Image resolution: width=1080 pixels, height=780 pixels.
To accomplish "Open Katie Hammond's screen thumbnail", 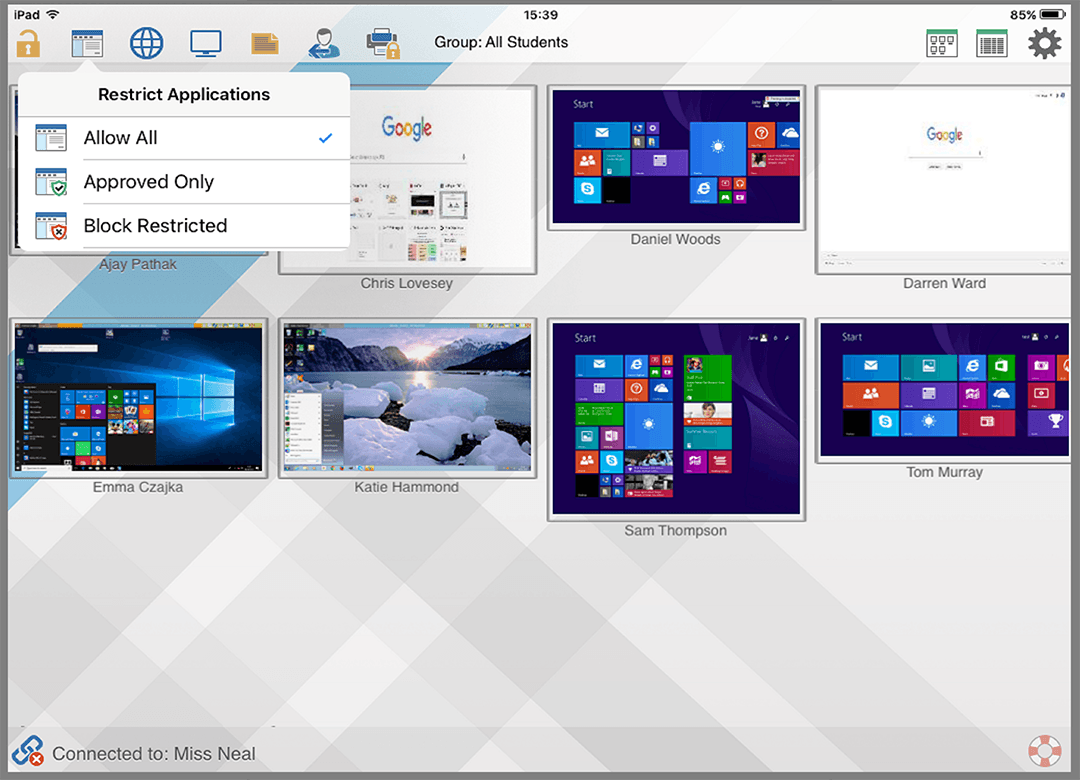I will pos(407,398).
